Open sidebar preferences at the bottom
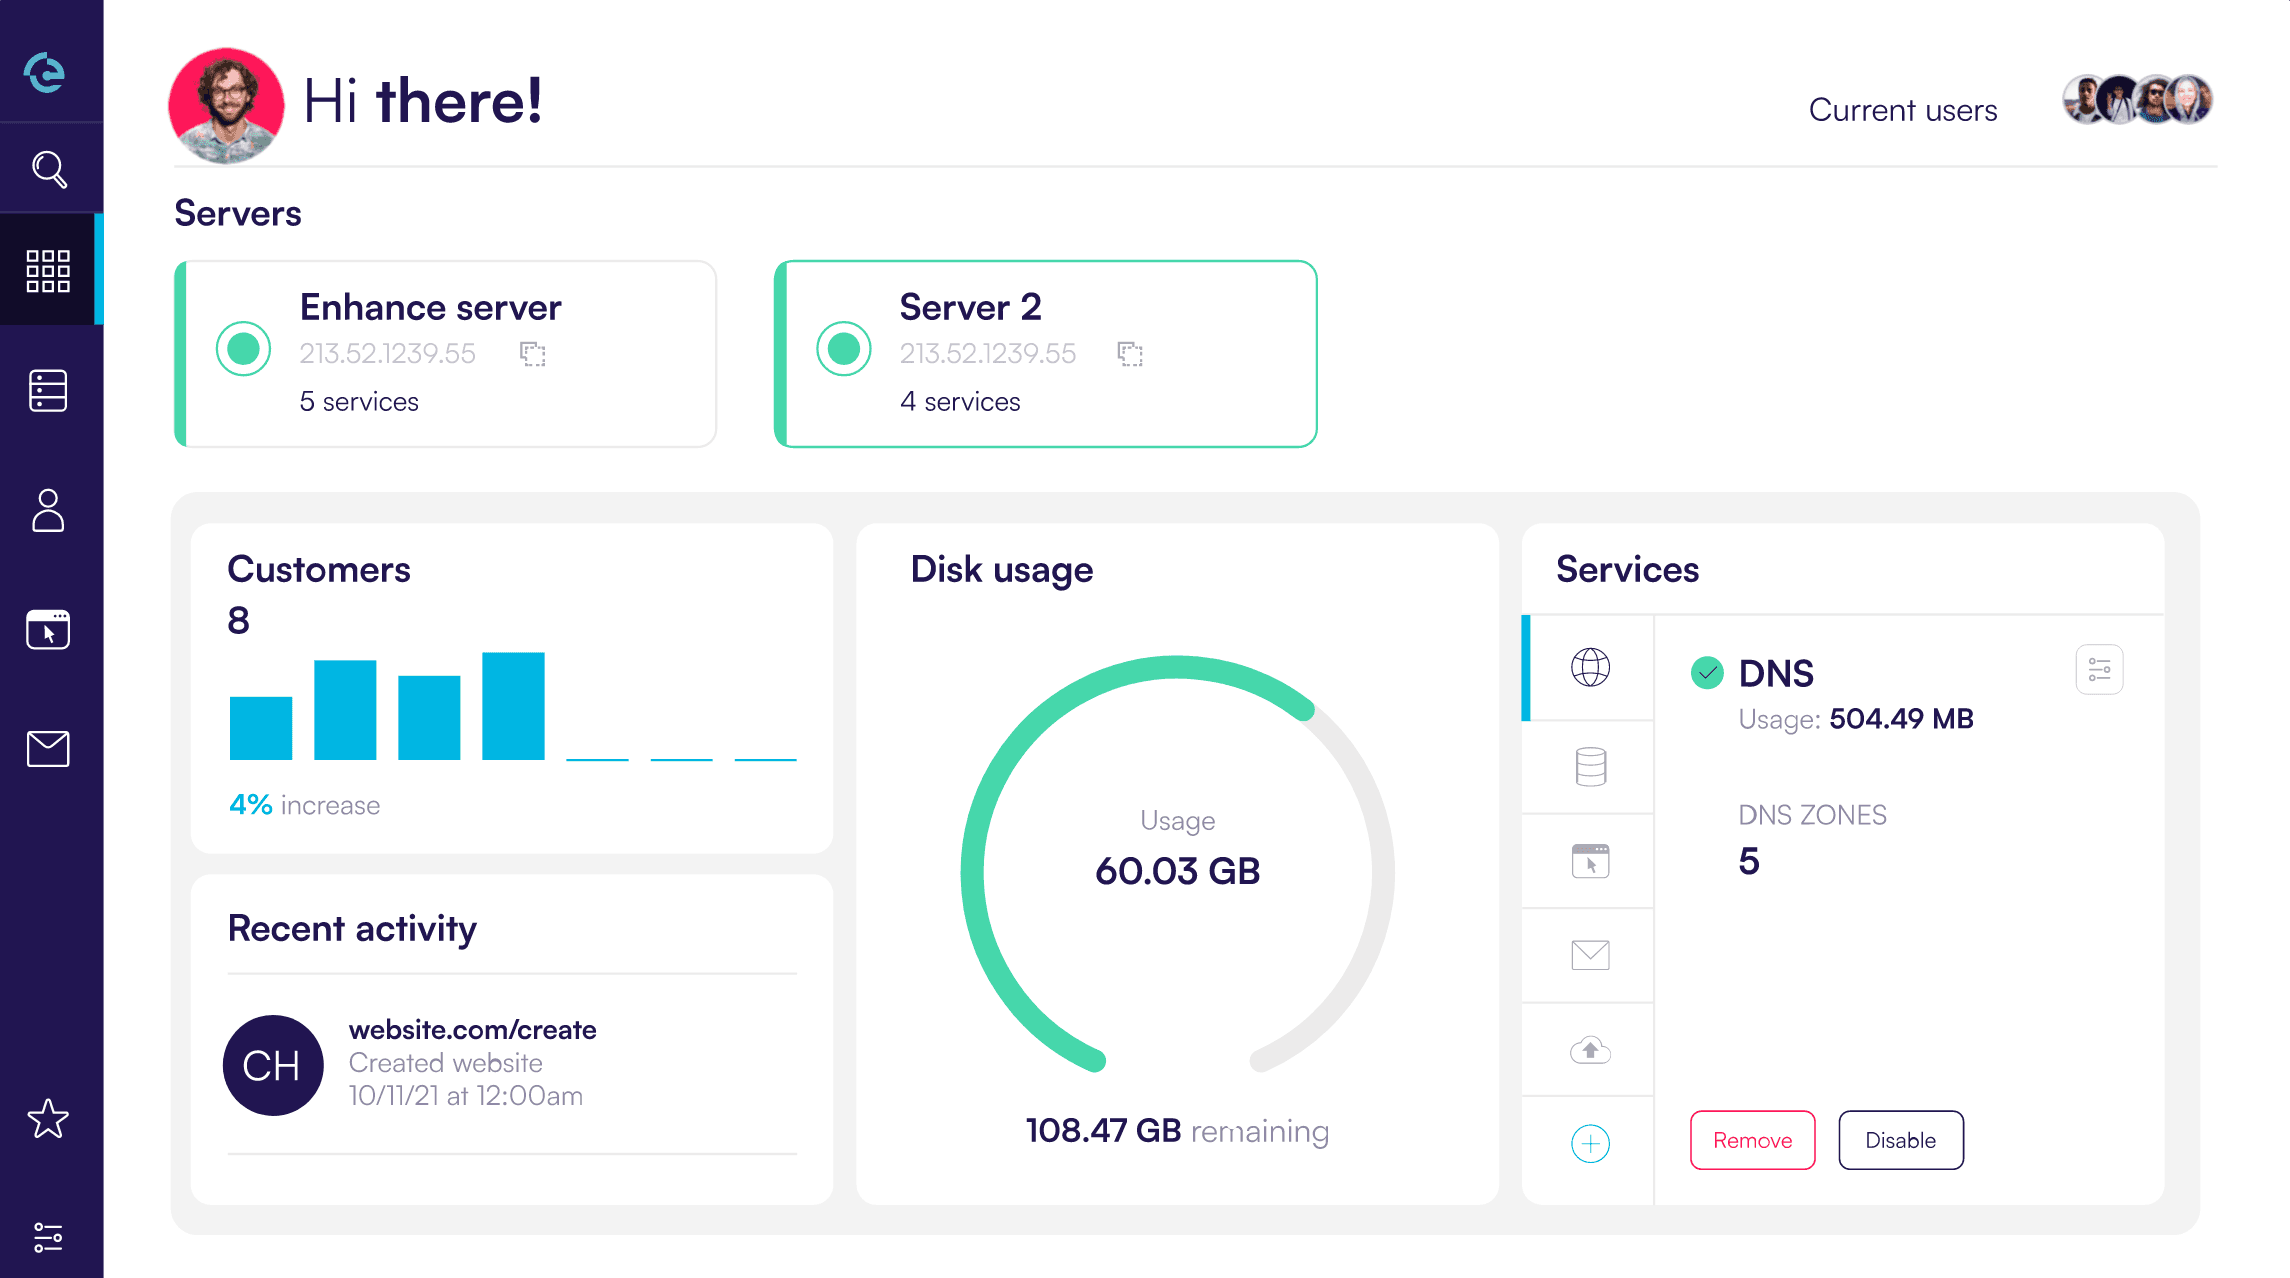Image resolution: width=2290 pixels, height=1278 pixels. pos(49,1238)
